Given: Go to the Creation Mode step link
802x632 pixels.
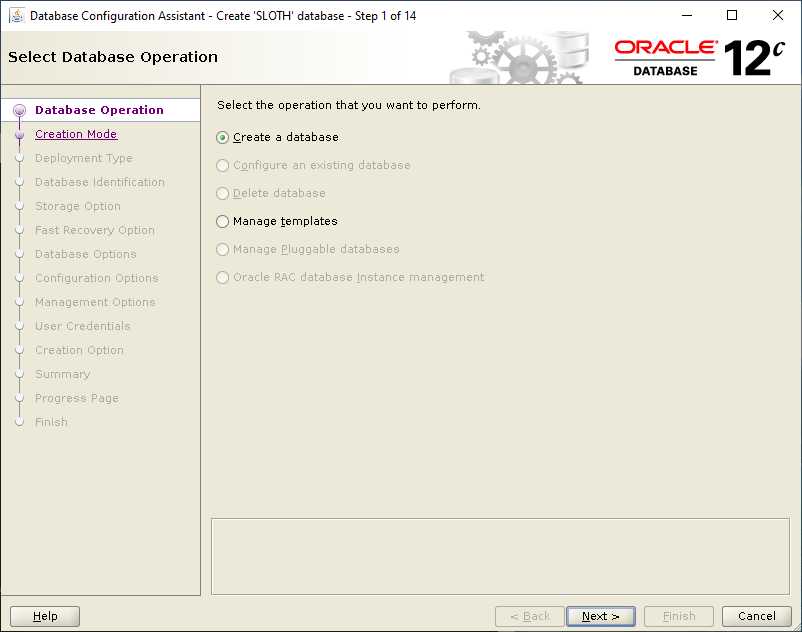Looking at the screenshot, I should pos(76,134).
